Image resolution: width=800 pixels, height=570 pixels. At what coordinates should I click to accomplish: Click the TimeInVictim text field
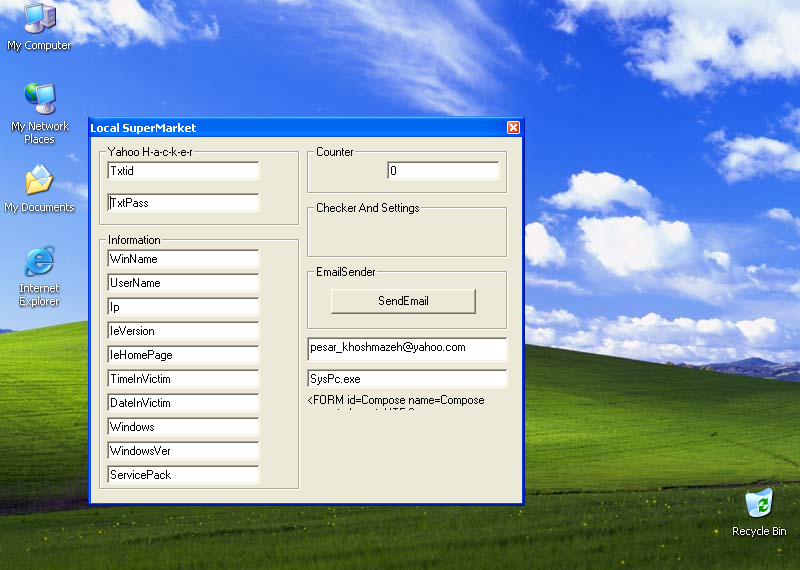pos(183,379)
